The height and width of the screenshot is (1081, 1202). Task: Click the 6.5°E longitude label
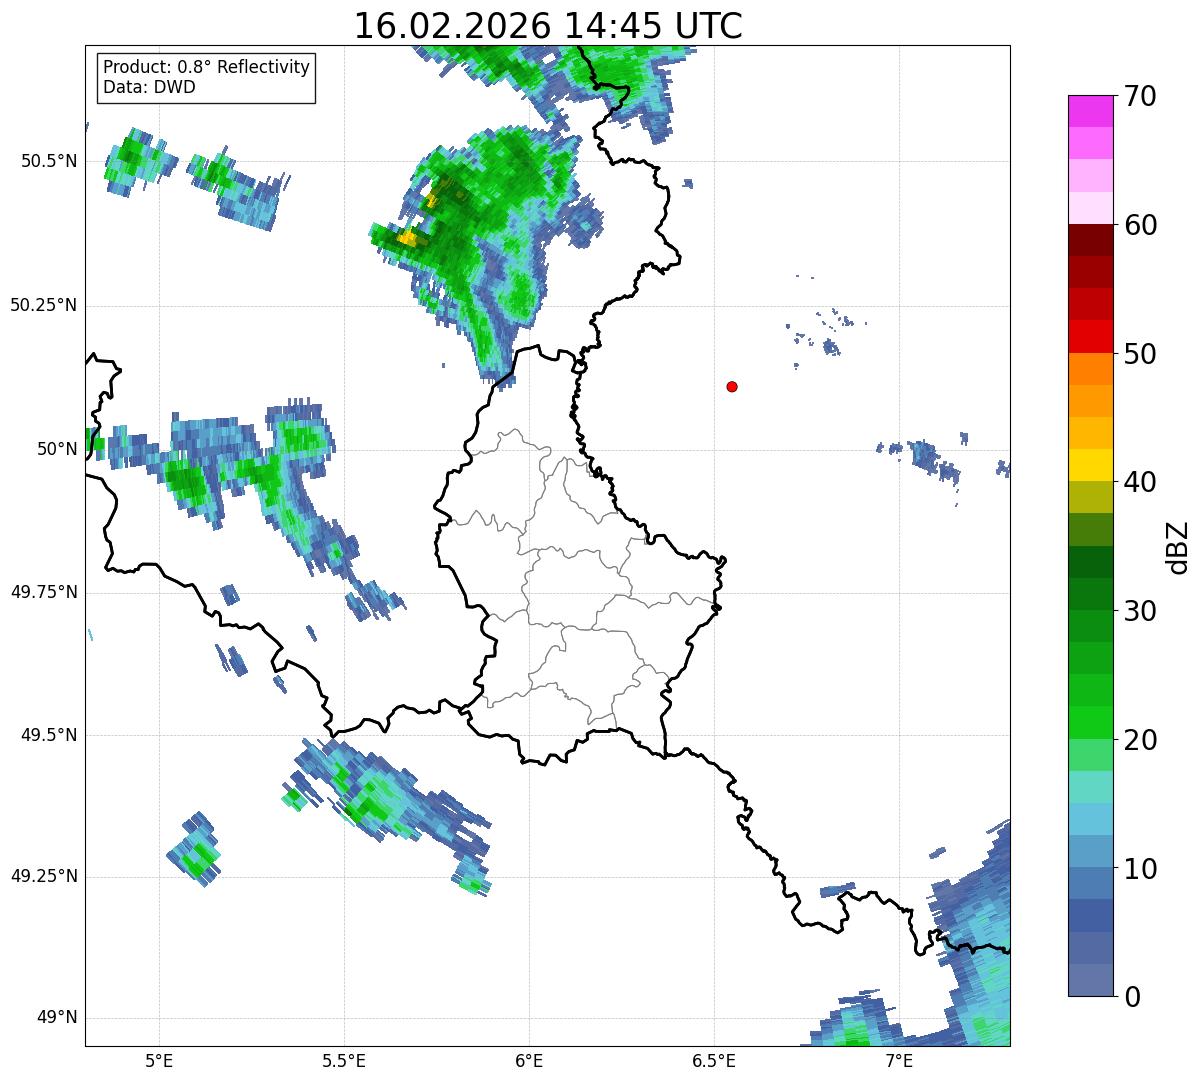(714, 1060)
